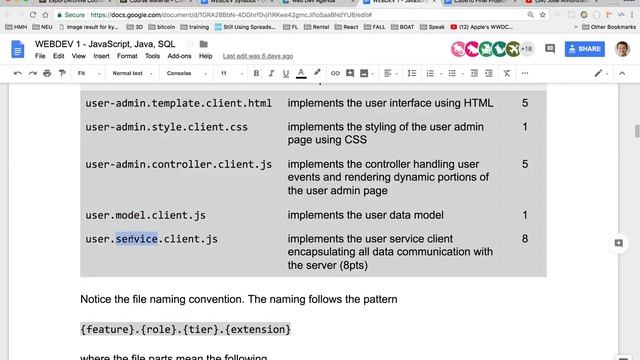640x360 pixels.
Task: Open the Add-ons menu
Action: tap(179, 56)
